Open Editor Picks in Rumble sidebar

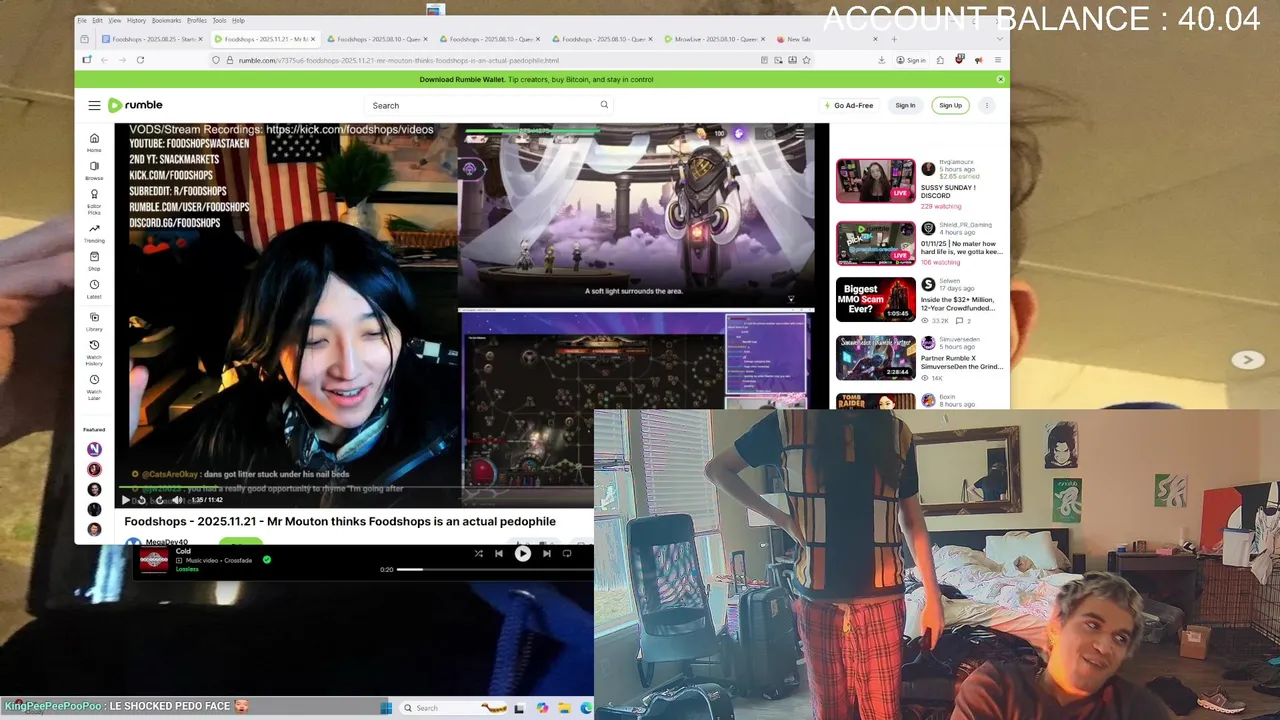[x=94, y=202]
